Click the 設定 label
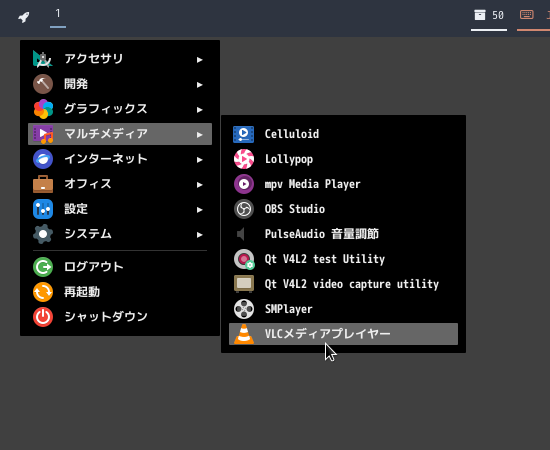Image resolution: width=550 pixels, height=450 pixels. pos(76,209)
